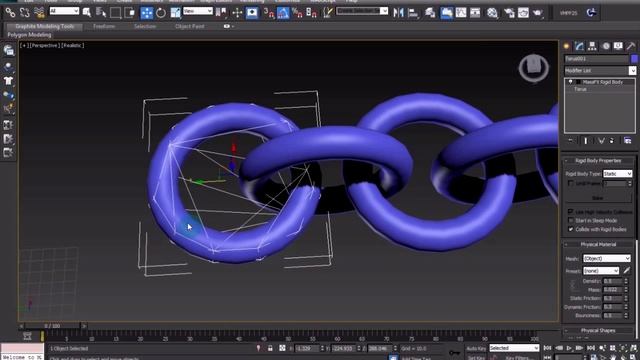Click Edit Named Selection Sets icon
This screenshot has height=360, width=640.
(328, 13)
